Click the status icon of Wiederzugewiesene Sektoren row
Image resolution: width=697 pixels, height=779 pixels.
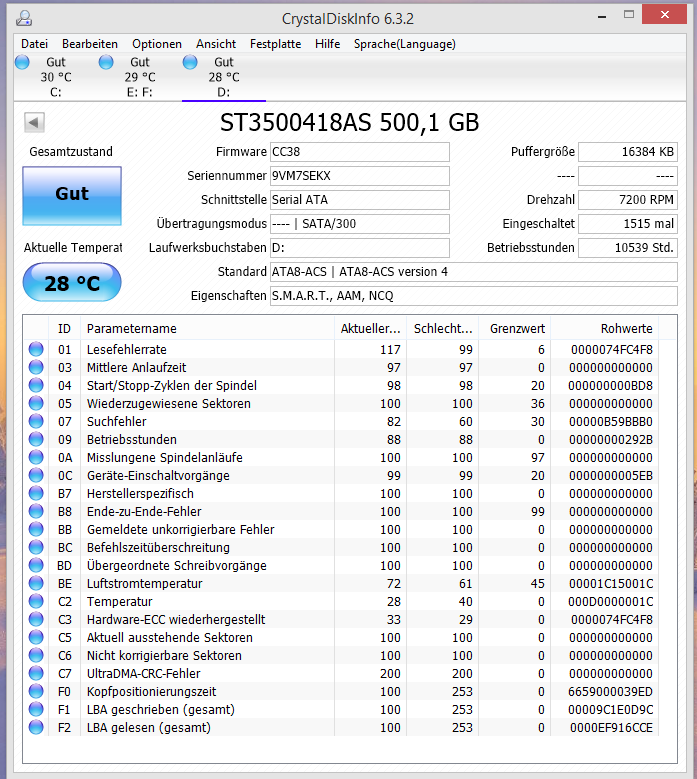point(36,403)
